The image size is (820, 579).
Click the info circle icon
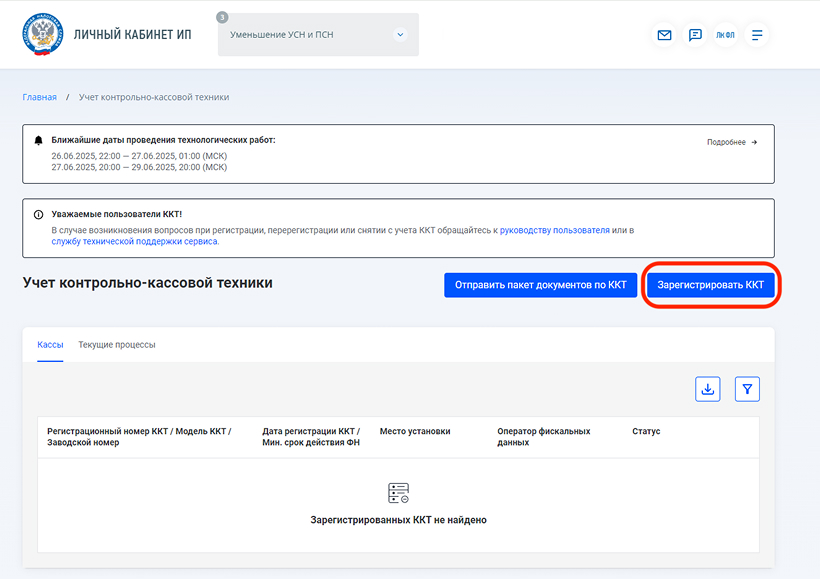point(39,214)
